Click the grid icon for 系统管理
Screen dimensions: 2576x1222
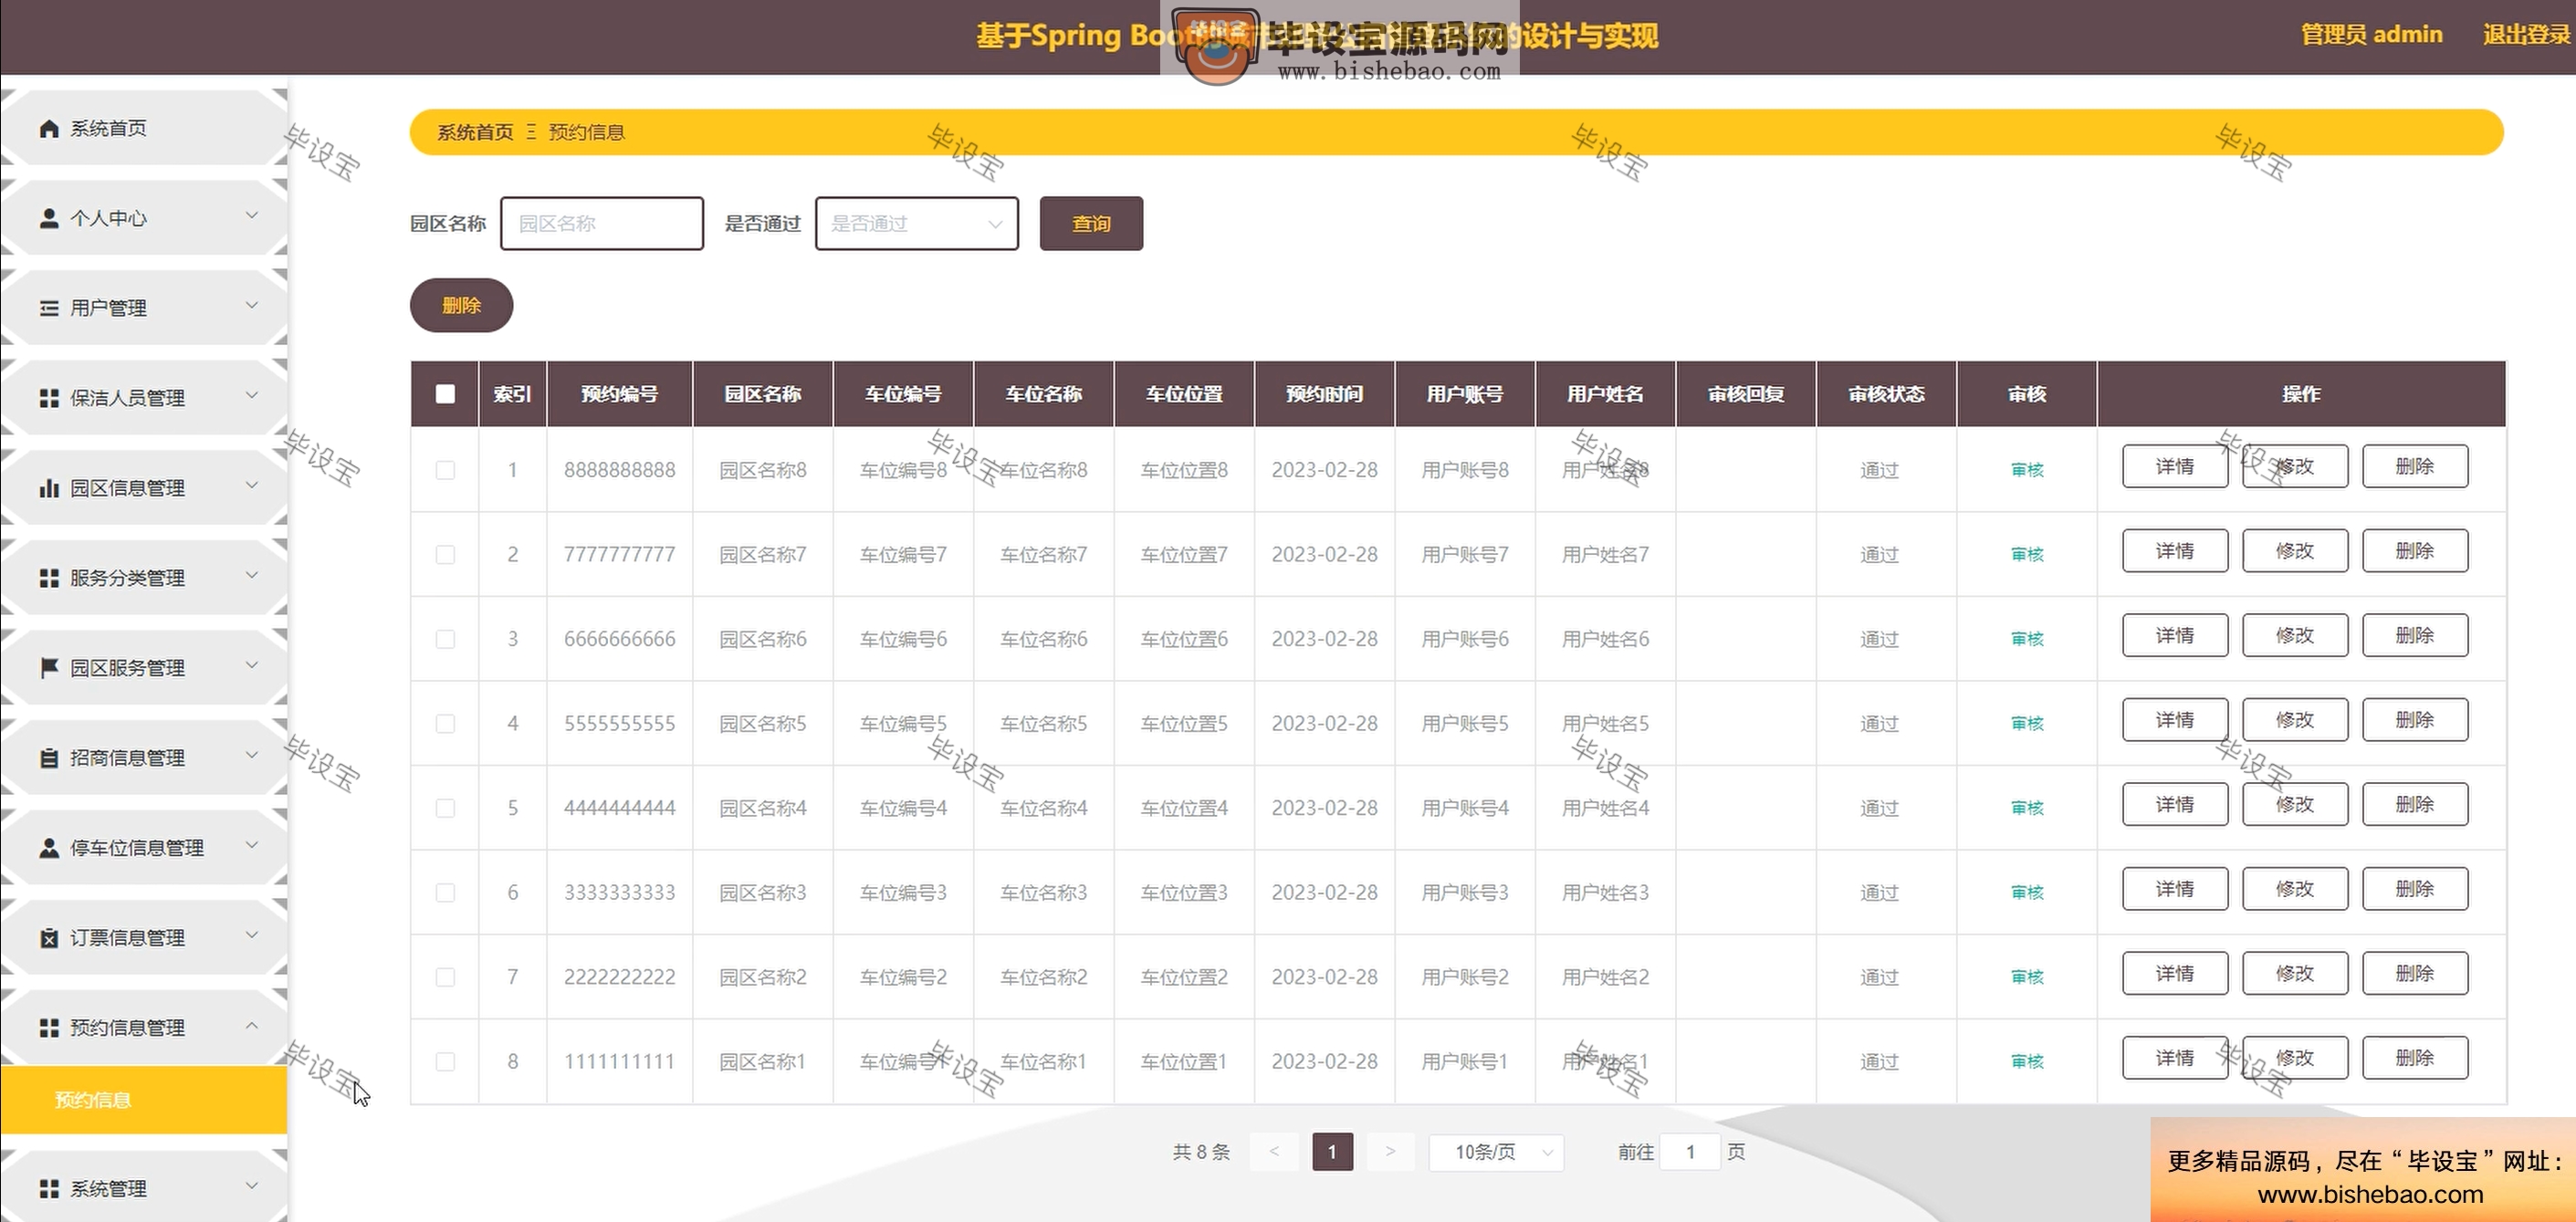pos(48,1188)
